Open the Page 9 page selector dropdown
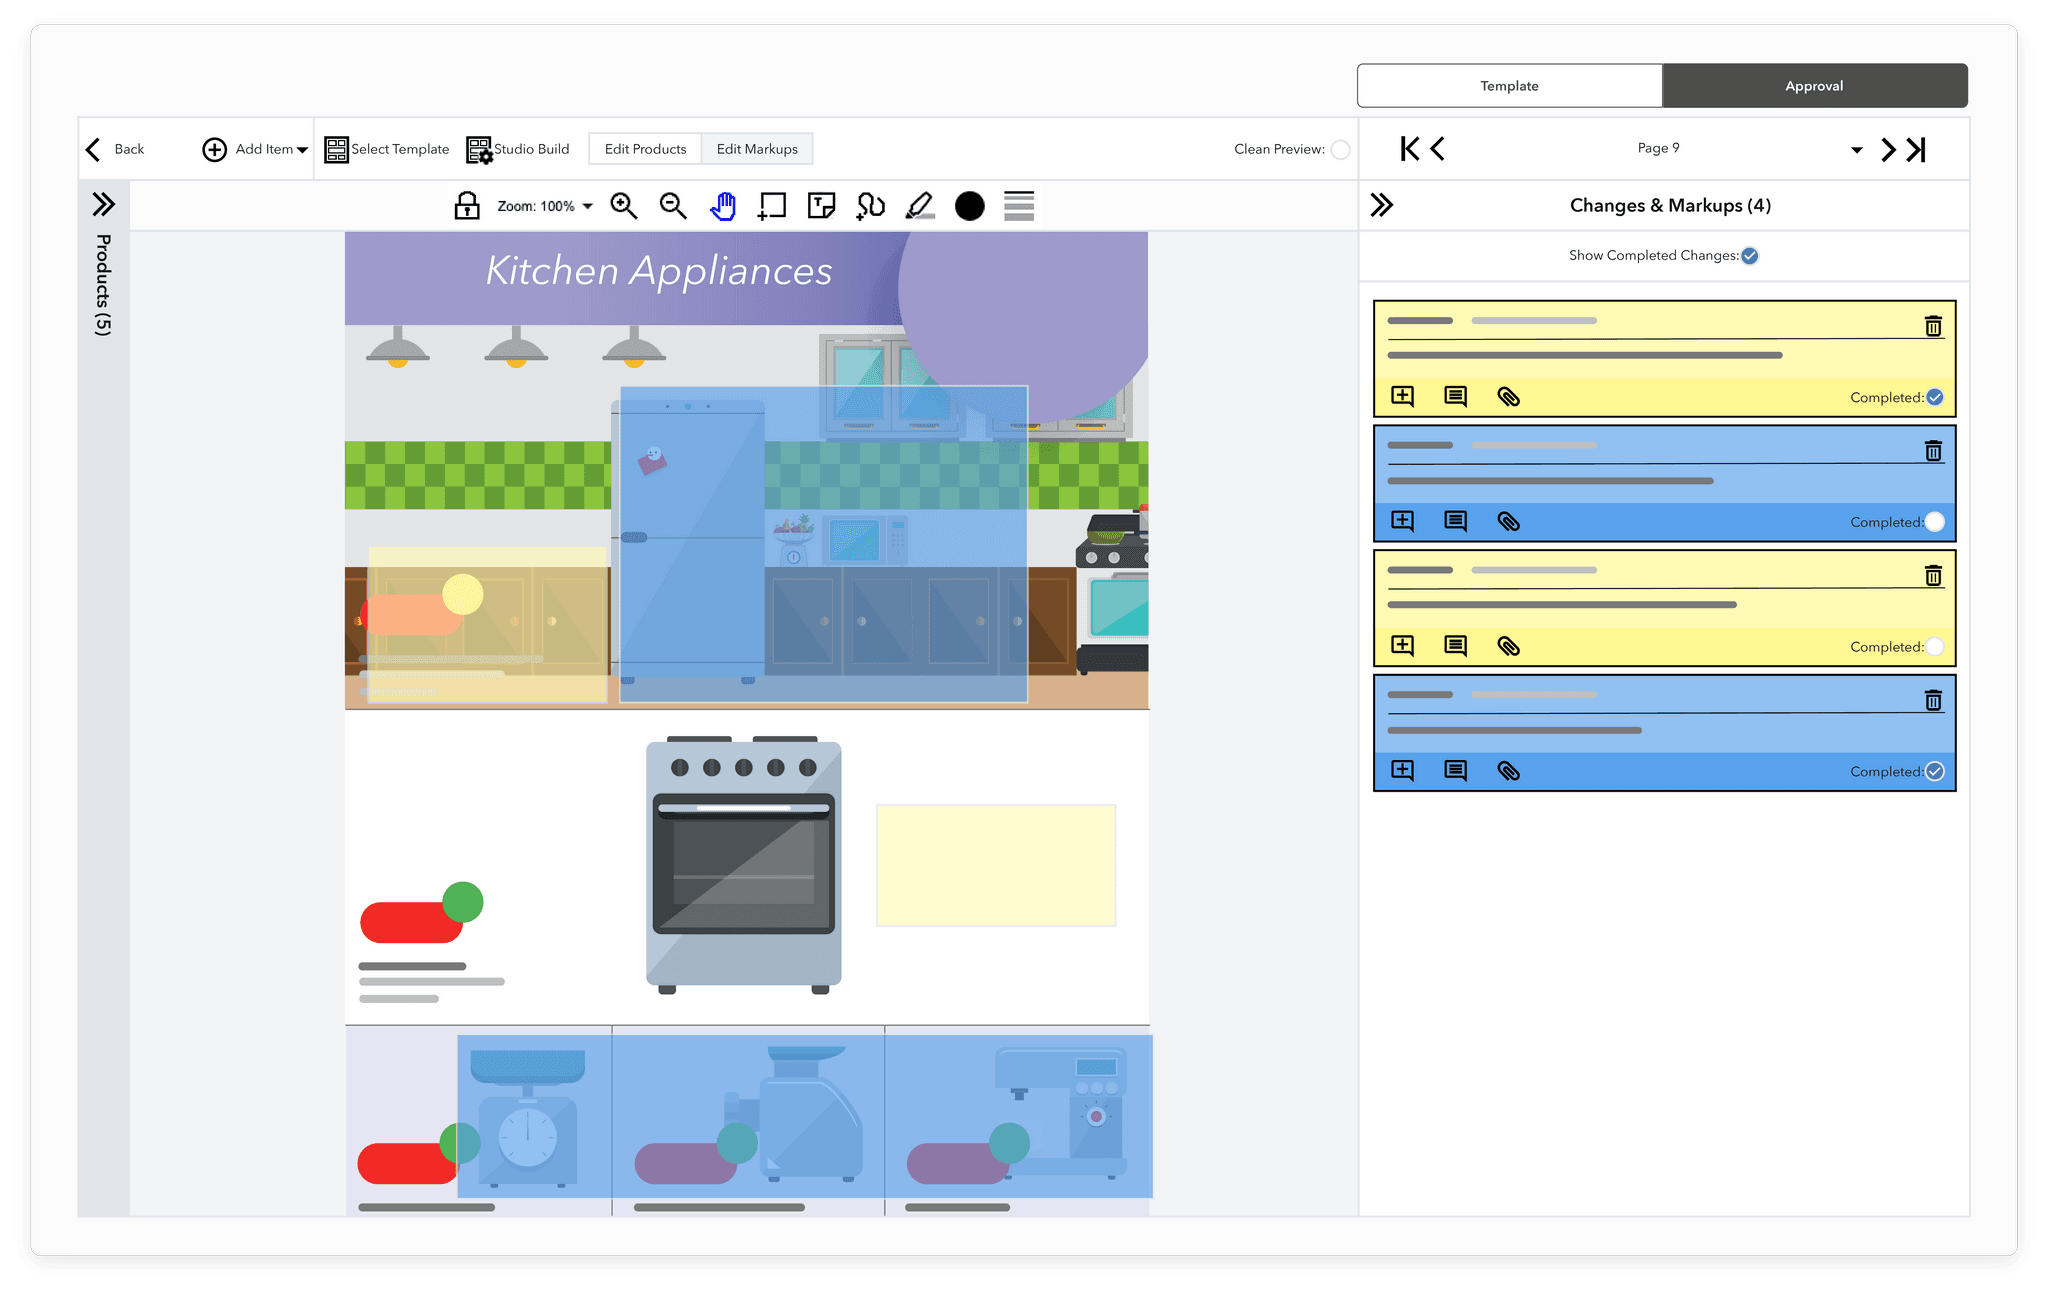This screenshot has width=2048, height=1292. (x=1856, y=148)
